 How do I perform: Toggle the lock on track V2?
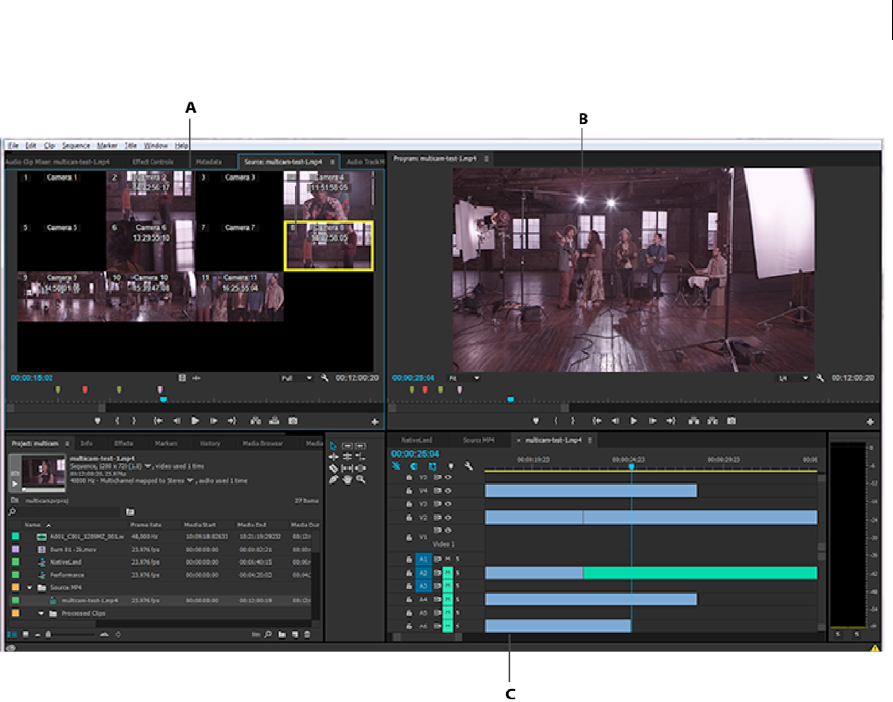click(409, 518)
